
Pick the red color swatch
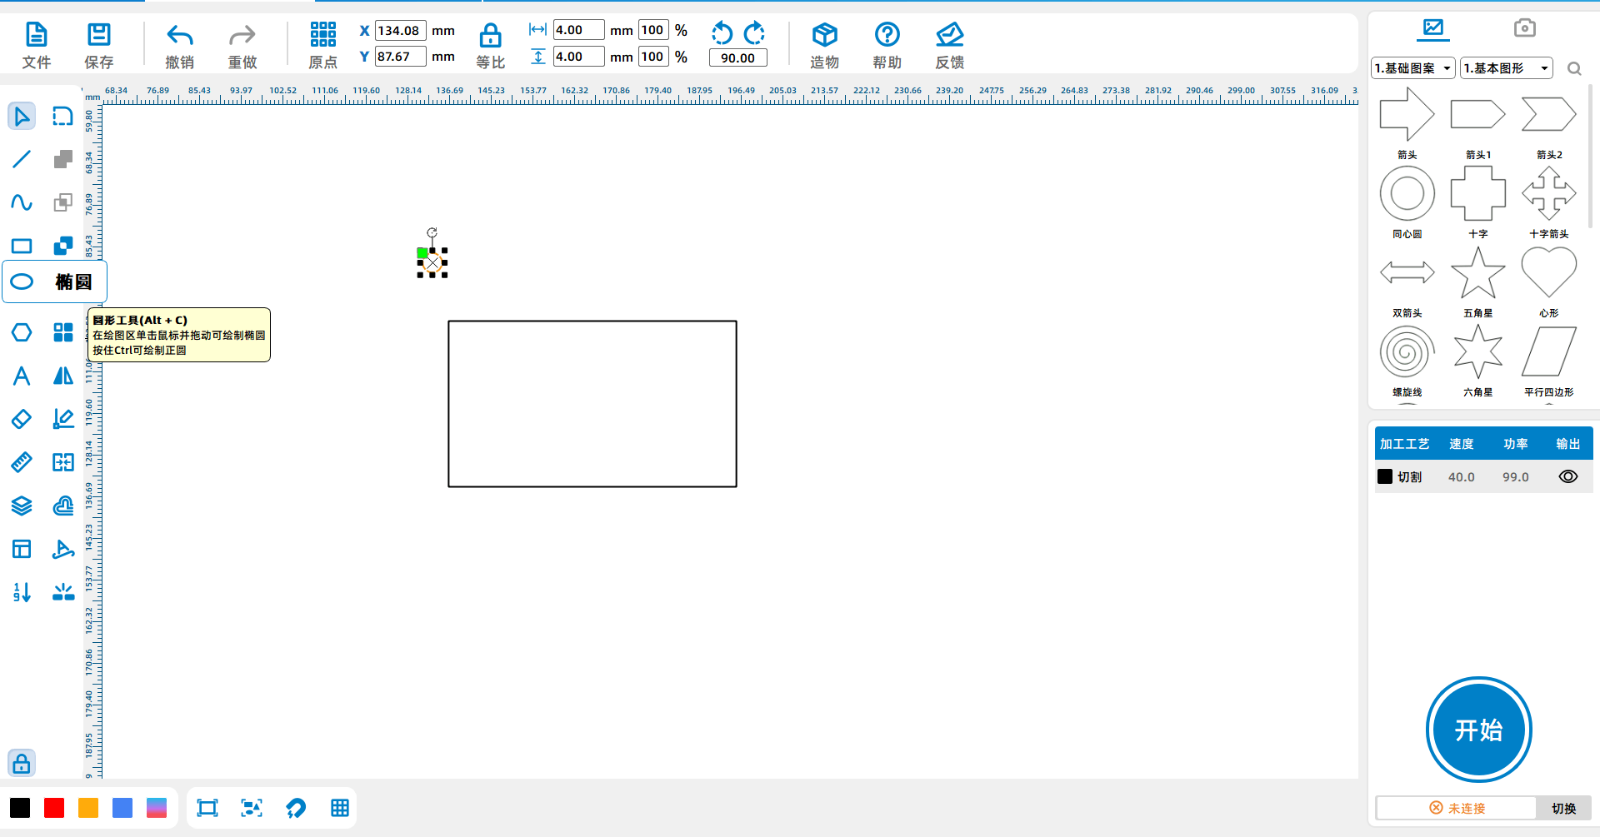tap(54, 808)
